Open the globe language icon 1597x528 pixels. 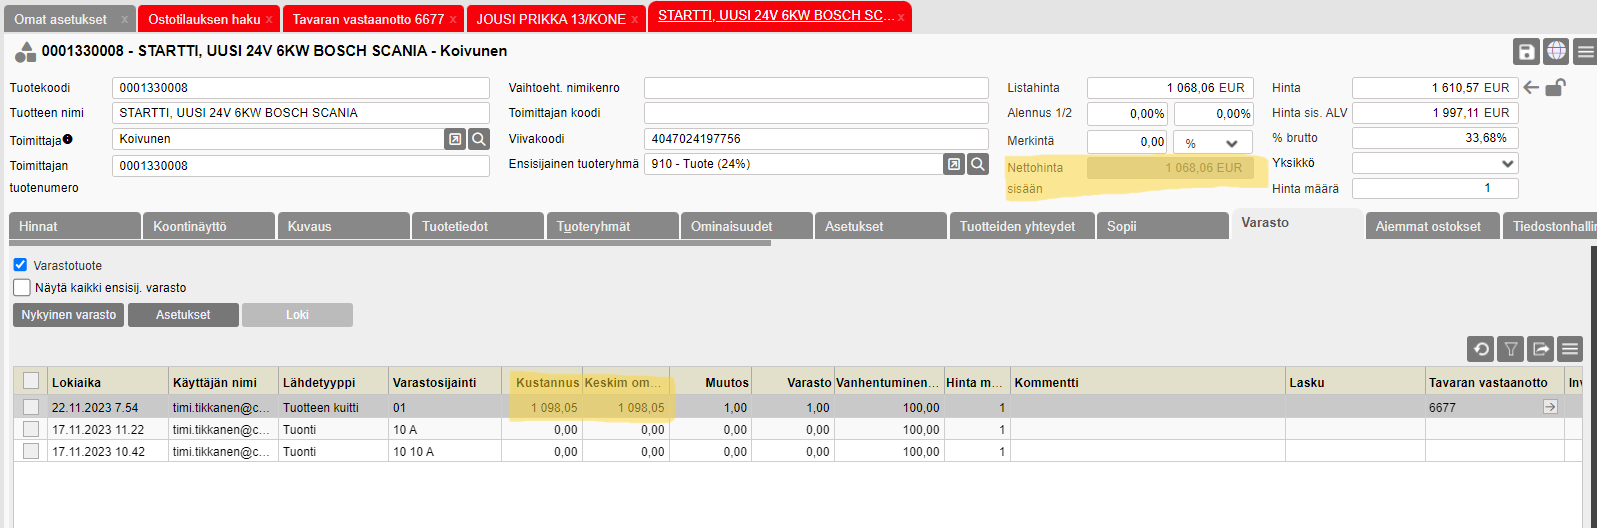[x=1556, y=51]
